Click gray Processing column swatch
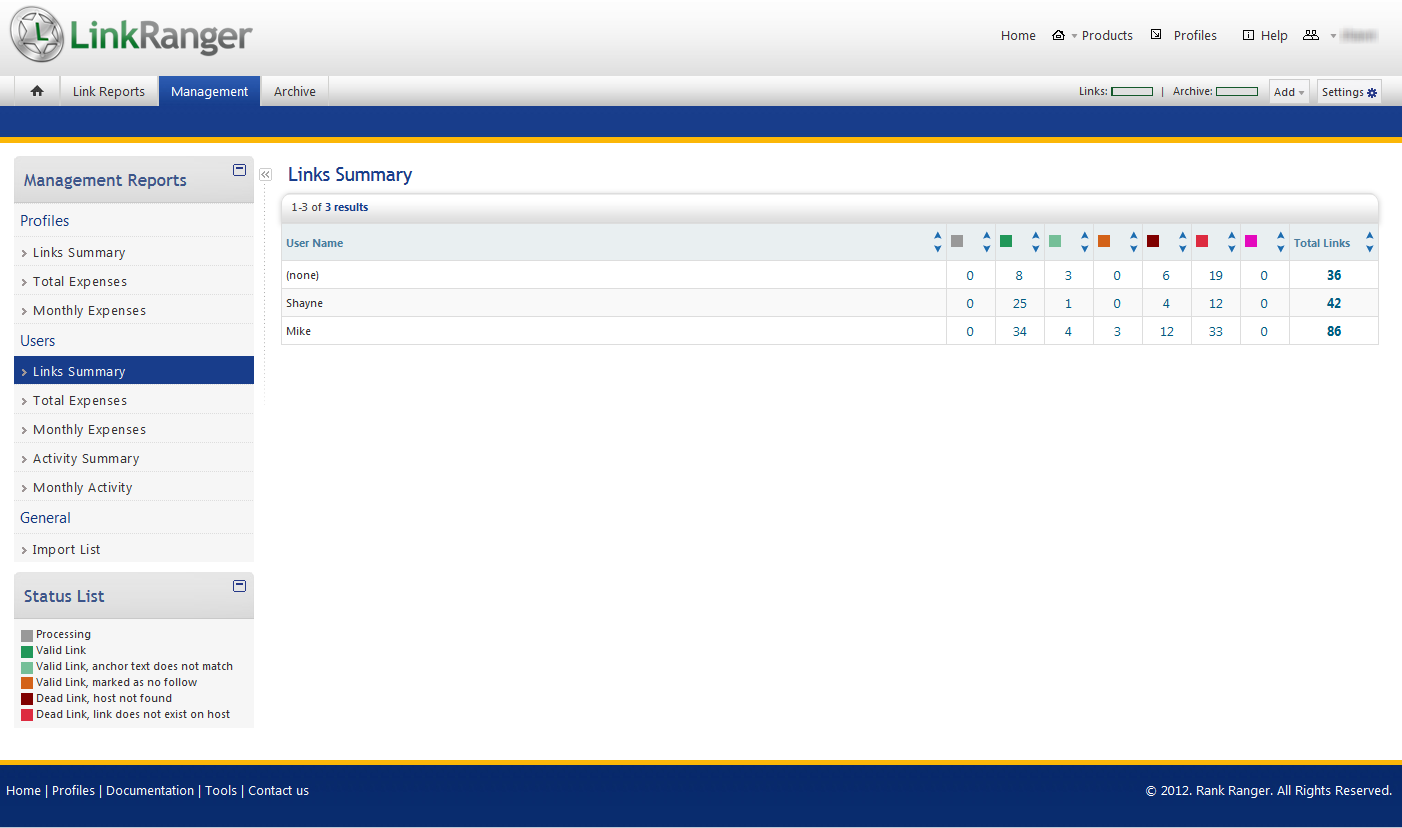The width and height of the screenshot is (1402, 828). (957, 241)
